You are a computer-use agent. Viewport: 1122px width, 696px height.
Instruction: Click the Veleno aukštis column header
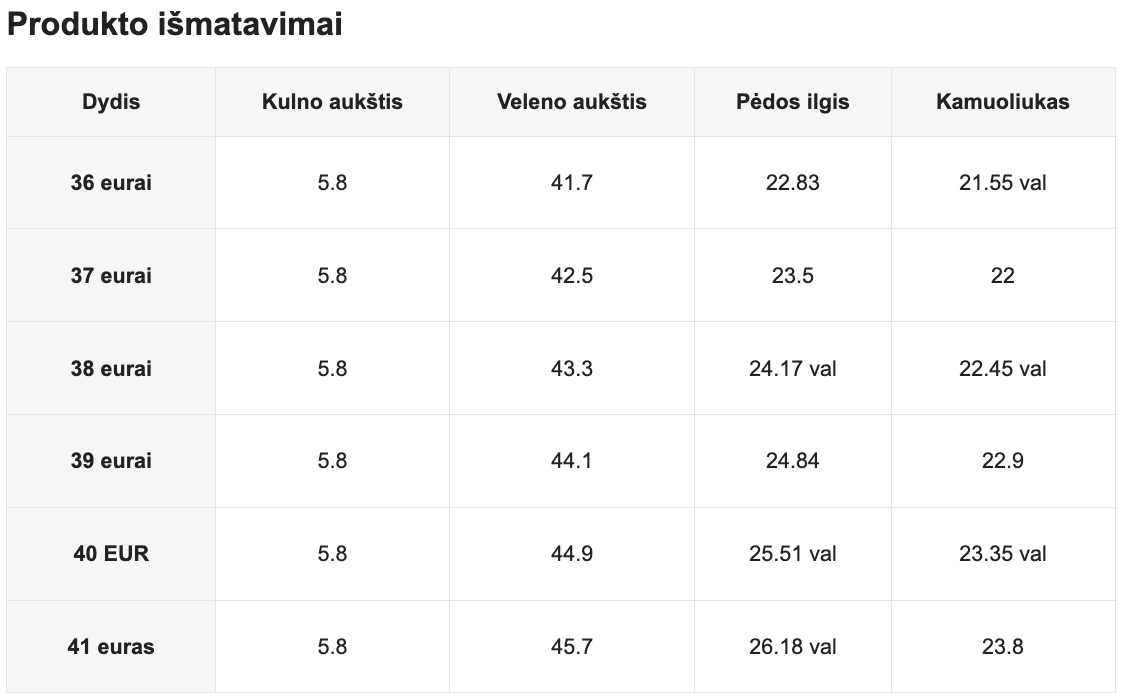572,102
